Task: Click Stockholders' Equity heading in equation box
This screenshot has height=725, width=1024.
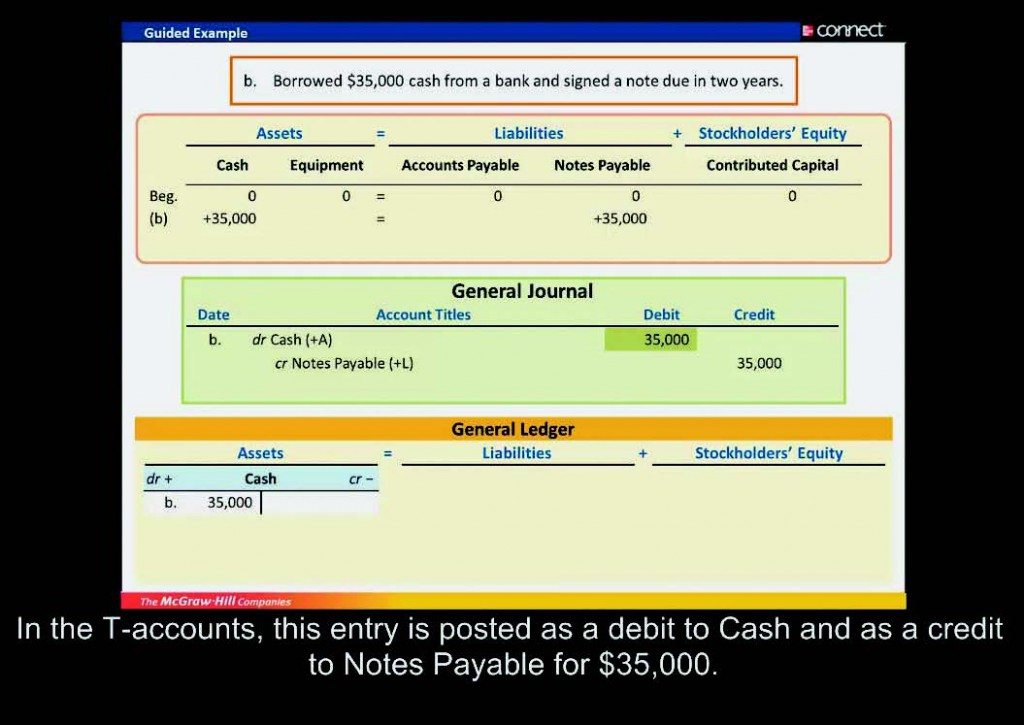Action: (773, 133)
